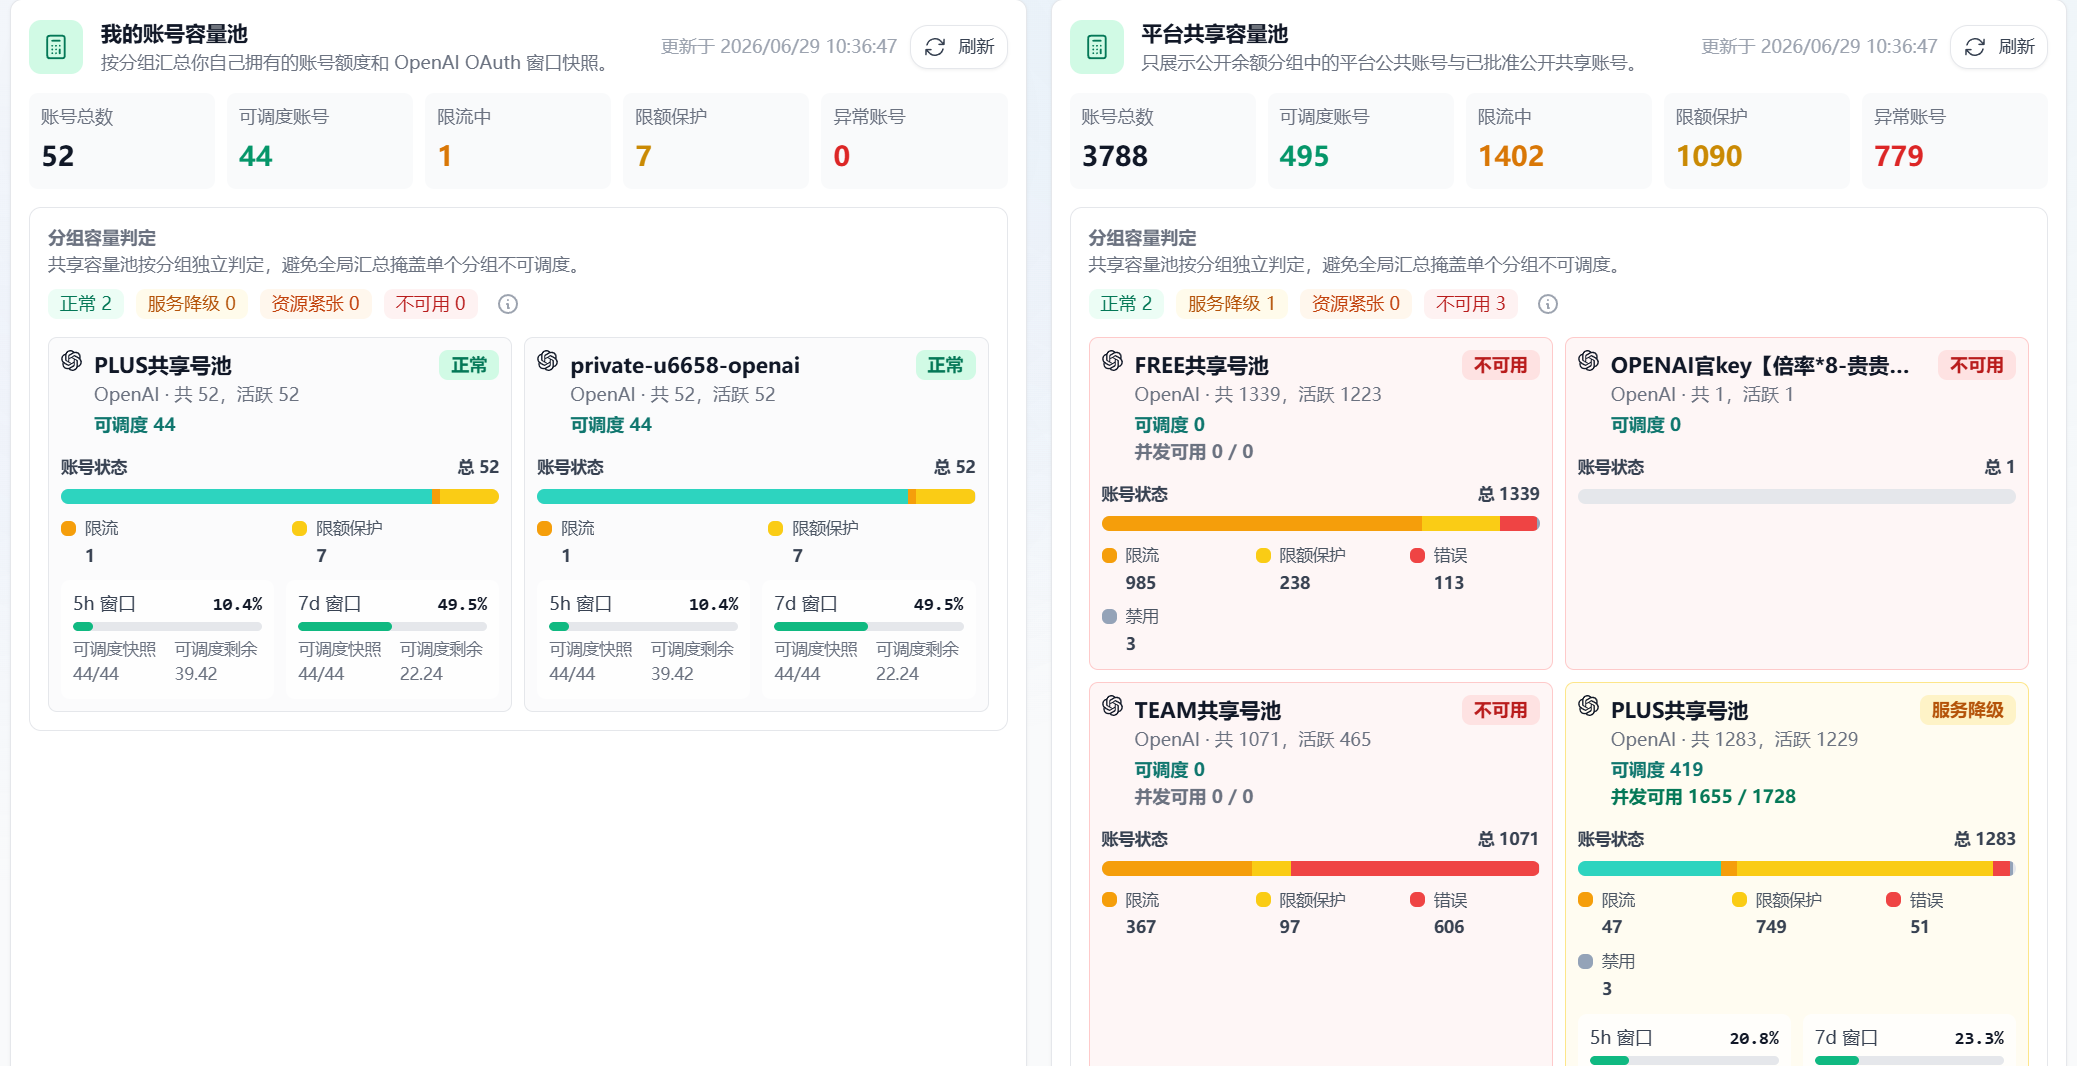Click the 平台共享容量池 panel title
This screenshot has height=1066, width=2077.
(1215, 34)
